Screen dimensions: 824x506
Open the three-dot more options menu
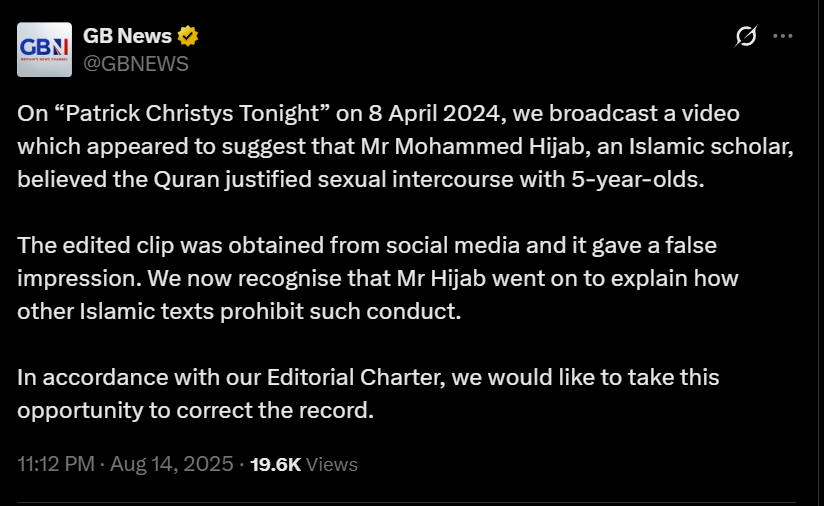[x=783, y=37]
